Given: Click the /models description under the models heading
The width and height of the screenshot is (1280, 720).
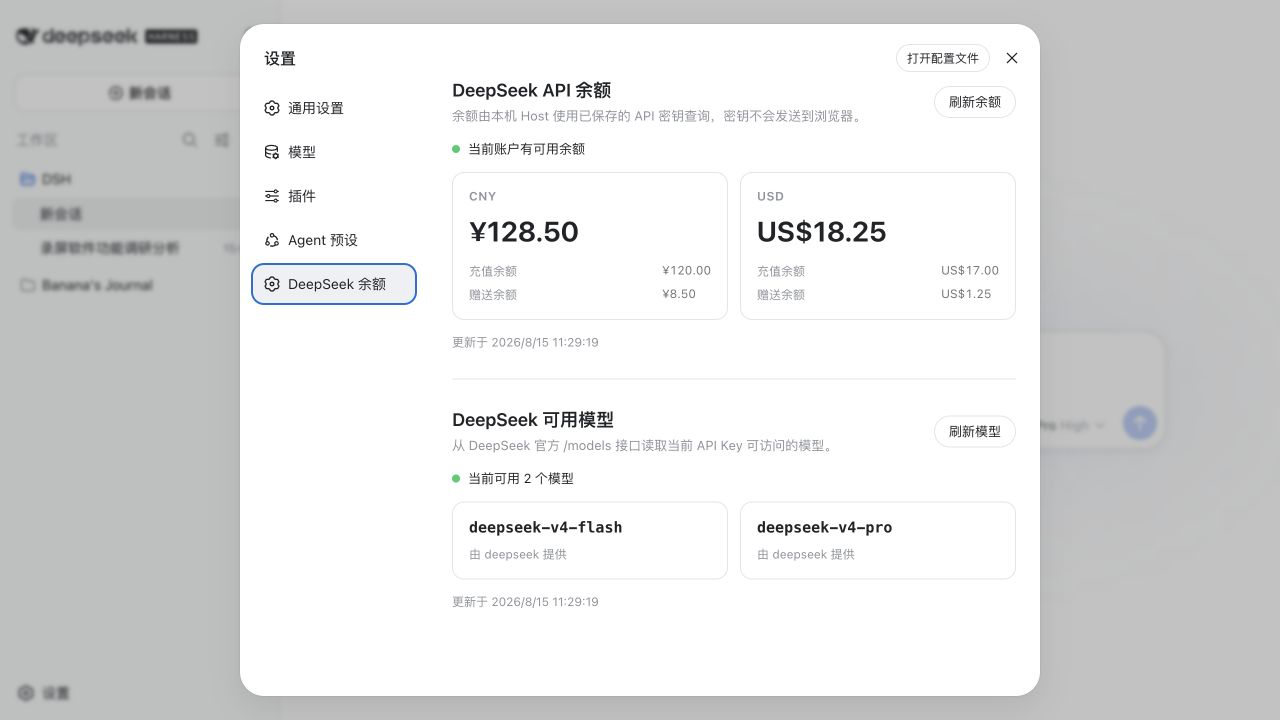Looking at the screenshot, I should coord(644,446).
